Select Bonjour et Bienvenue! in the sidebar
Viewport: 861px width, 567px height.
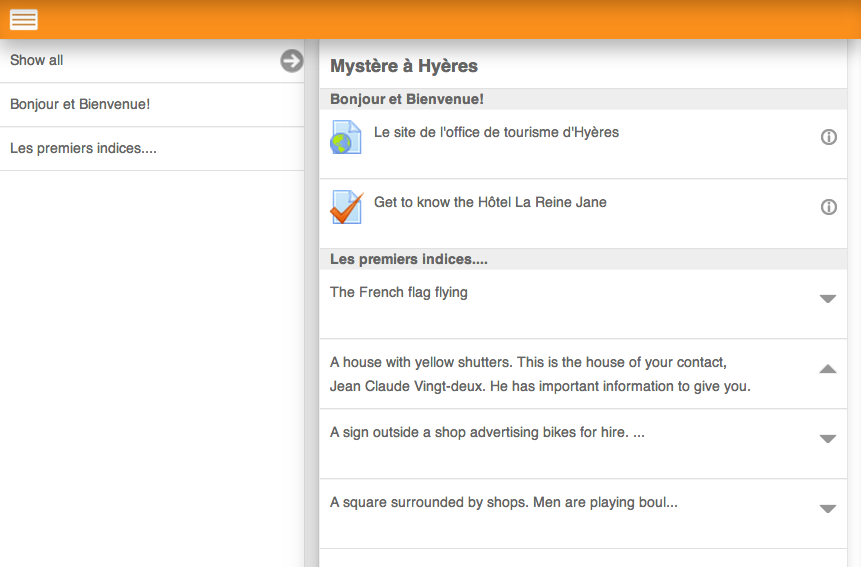(152, 105)
